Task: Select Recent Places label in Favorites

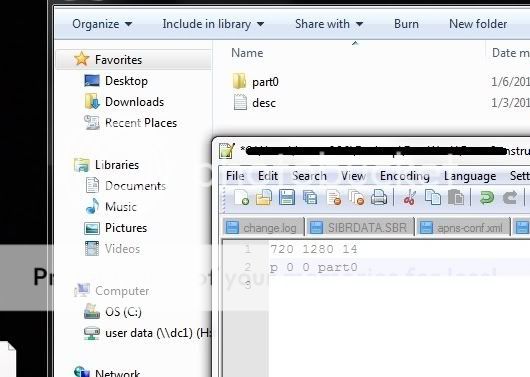Action: pos(141,123)
